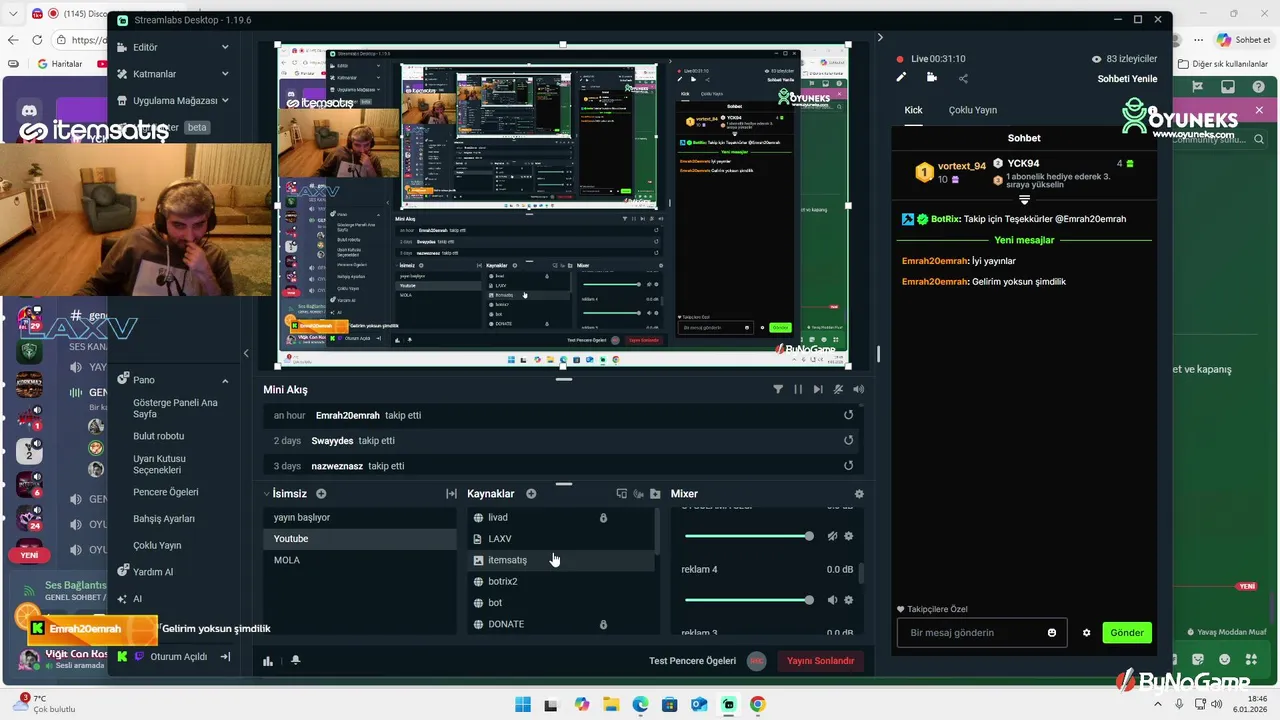This screenshot has width=1280, height=720.
Task: Unmute the muted mixer channel above reklam 4
Action: (x=832, y=536)
